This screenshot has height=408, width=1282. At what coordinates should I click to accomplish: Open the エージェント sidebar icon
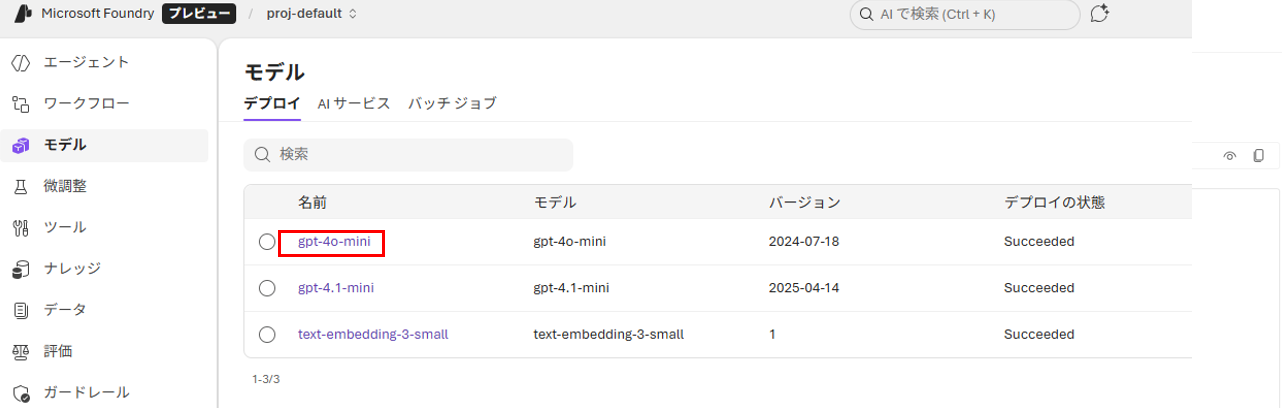click(x=21, y=62)
